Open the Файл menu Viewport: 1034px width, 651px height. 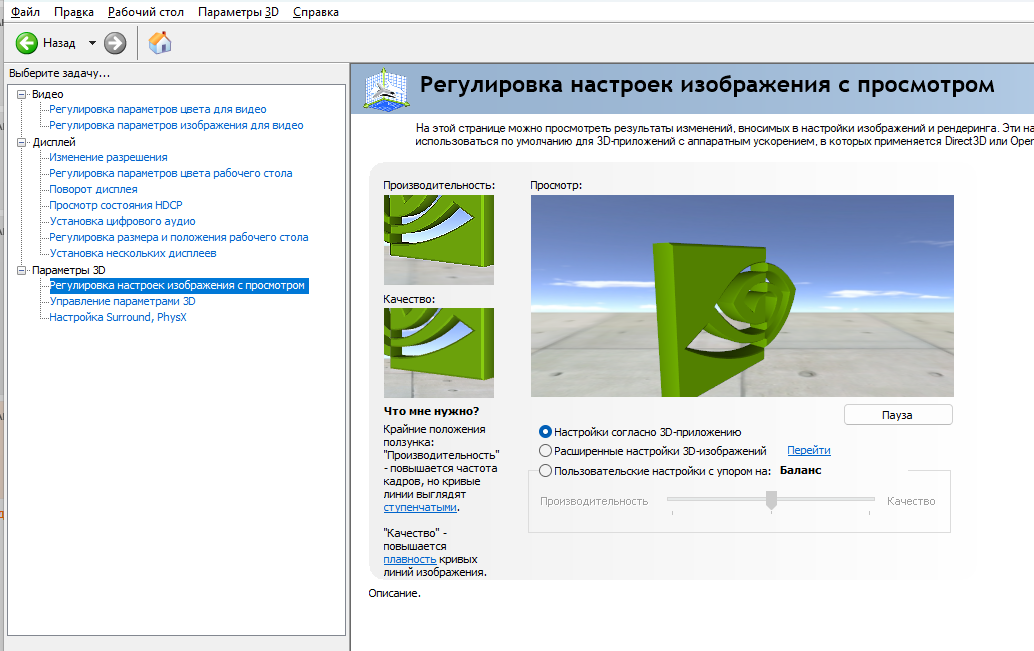coord(25,12)
